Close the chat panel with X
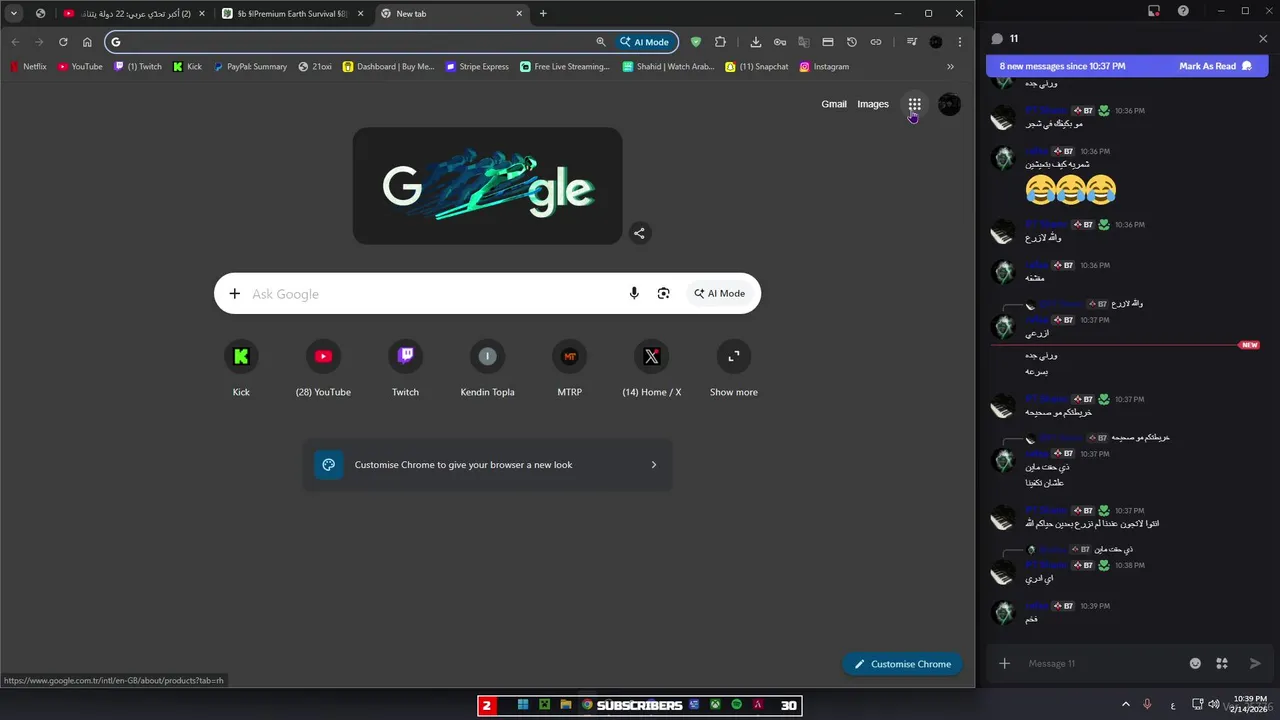Image resolution: width=1280 pixels, height=720 pixels. [x=1263, y=39]
